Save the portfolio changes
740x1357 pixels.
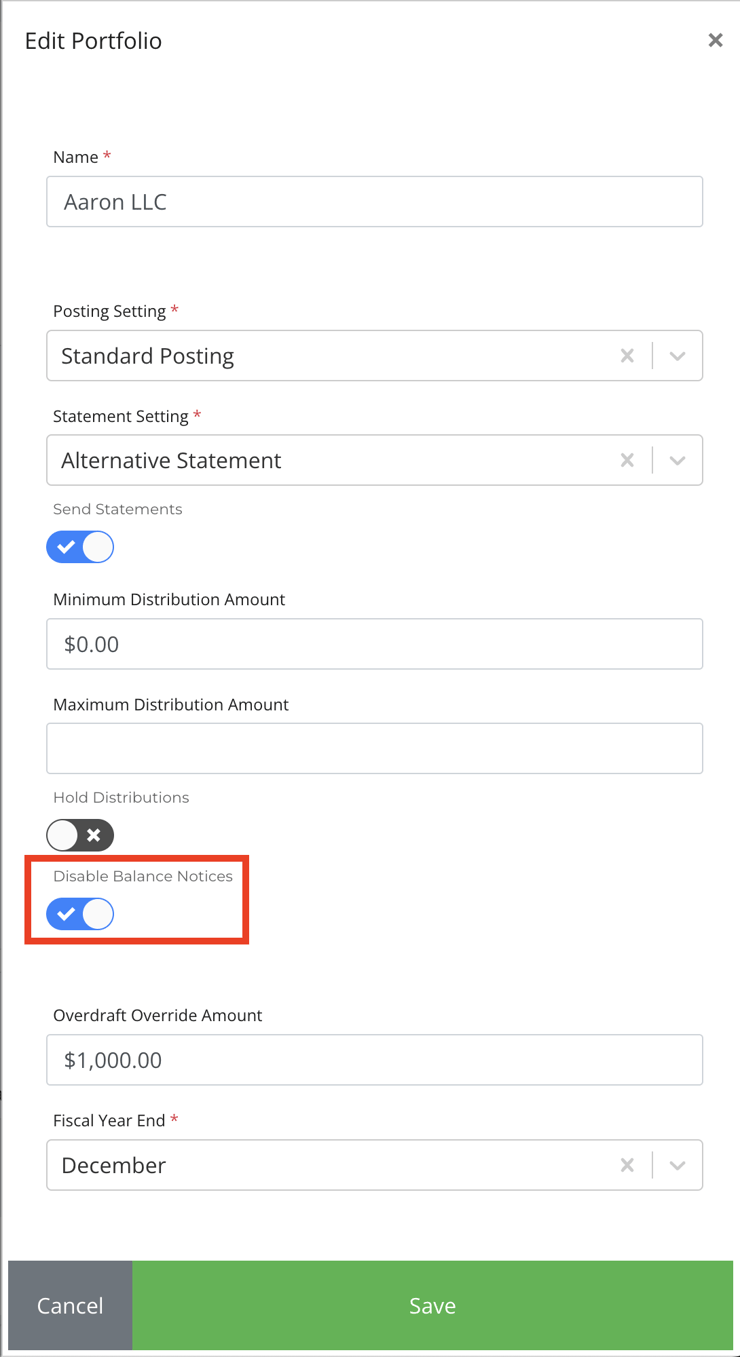tap(432, 1305)
